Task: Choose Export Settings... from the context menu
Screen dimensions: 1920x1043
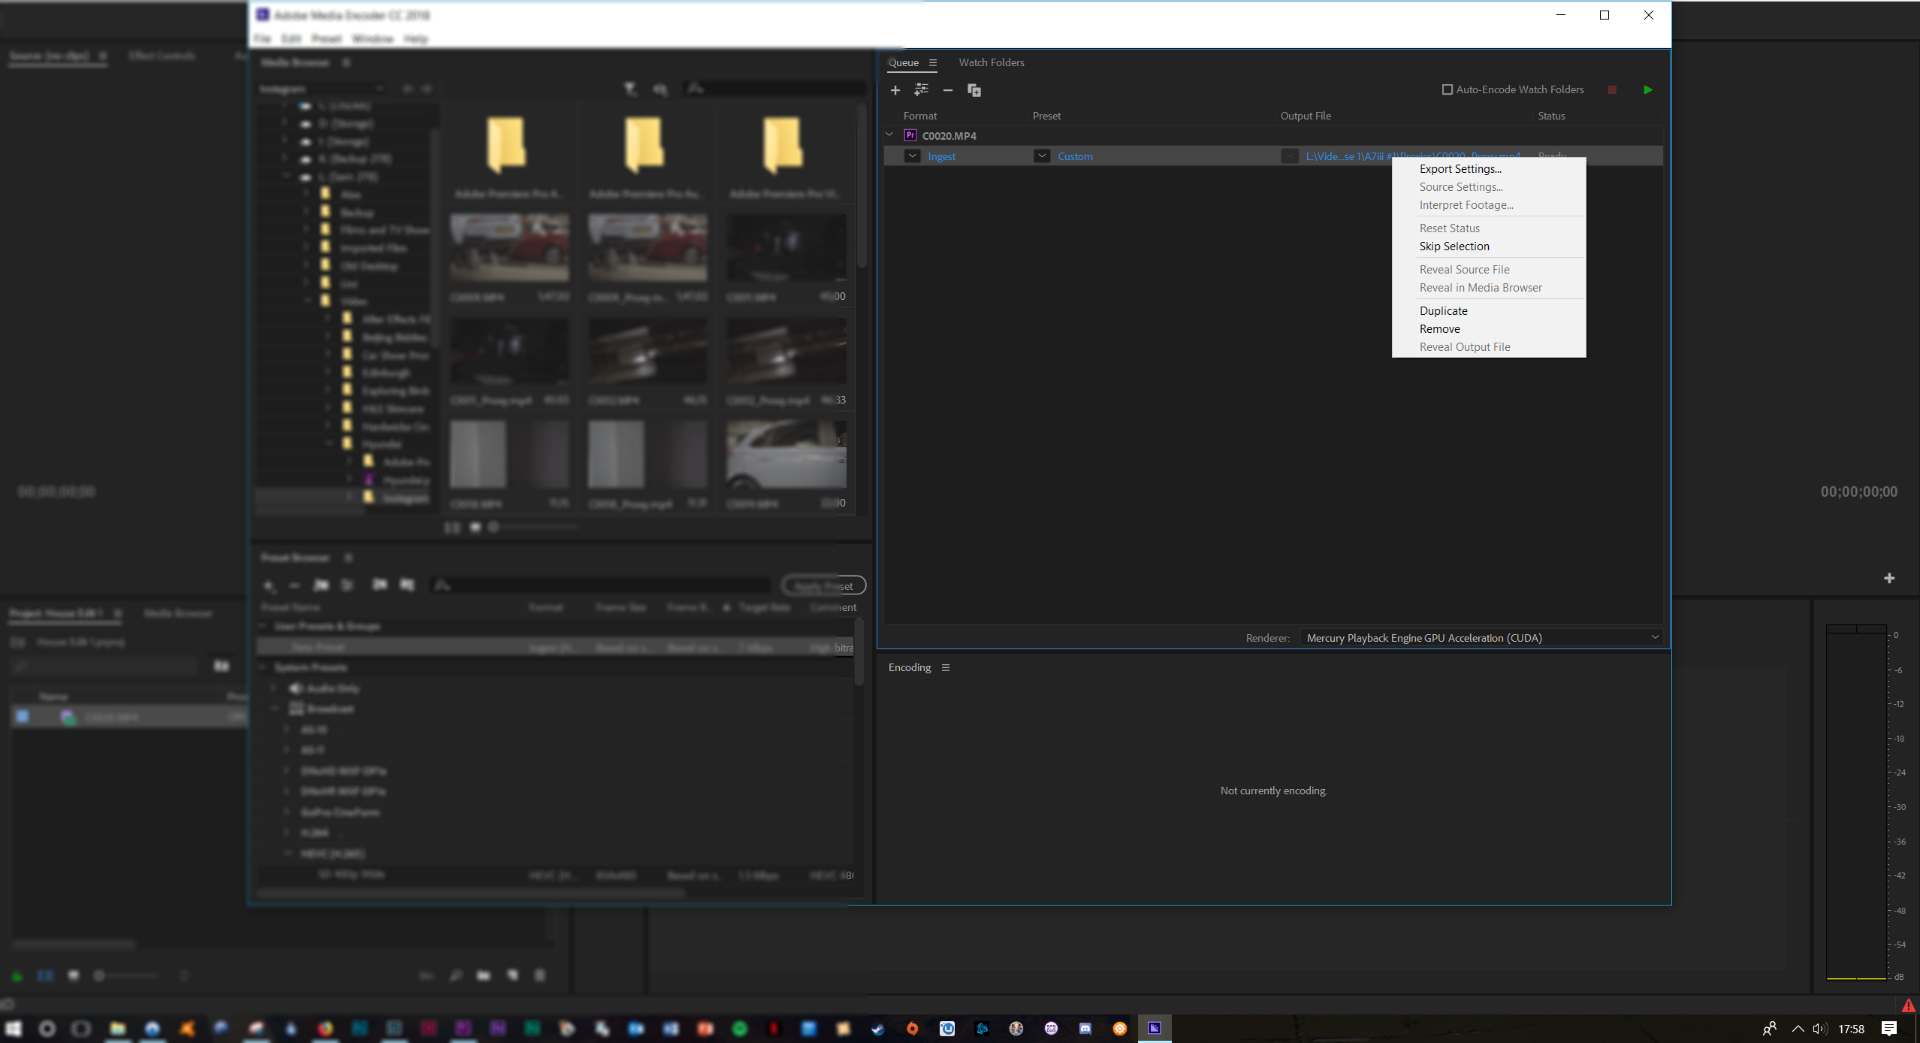Action: click(1460, 169)
